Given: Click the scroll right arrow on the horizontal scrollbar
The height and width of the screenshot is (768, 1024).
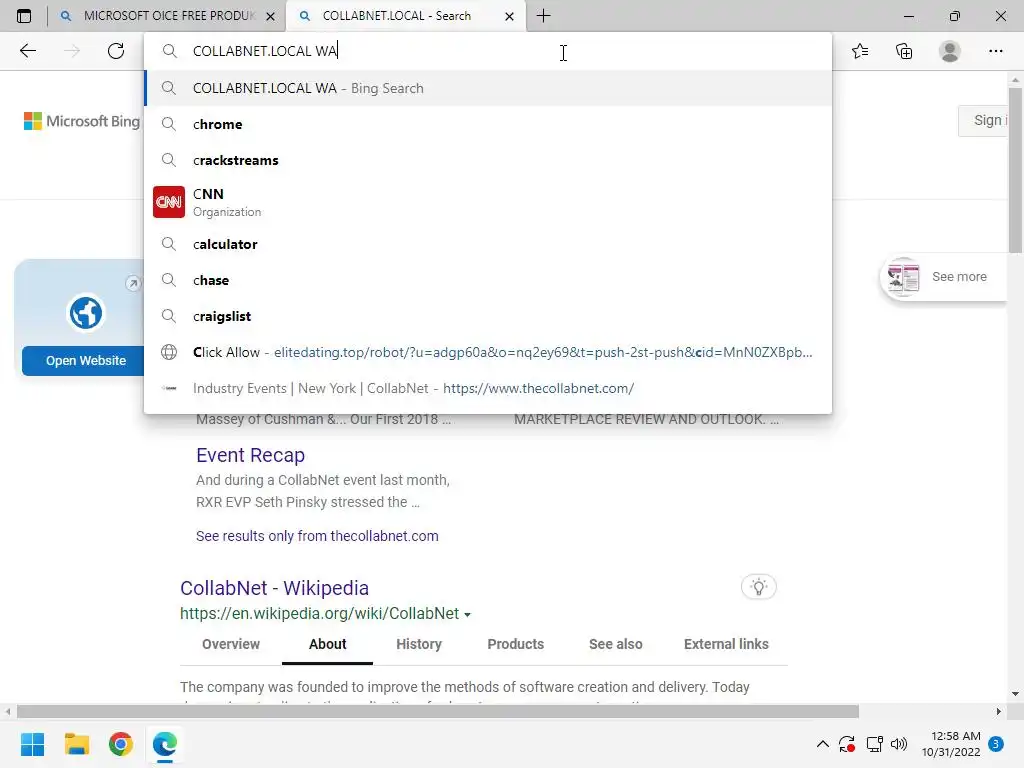Looking at the screenshot, I should 999,711.
